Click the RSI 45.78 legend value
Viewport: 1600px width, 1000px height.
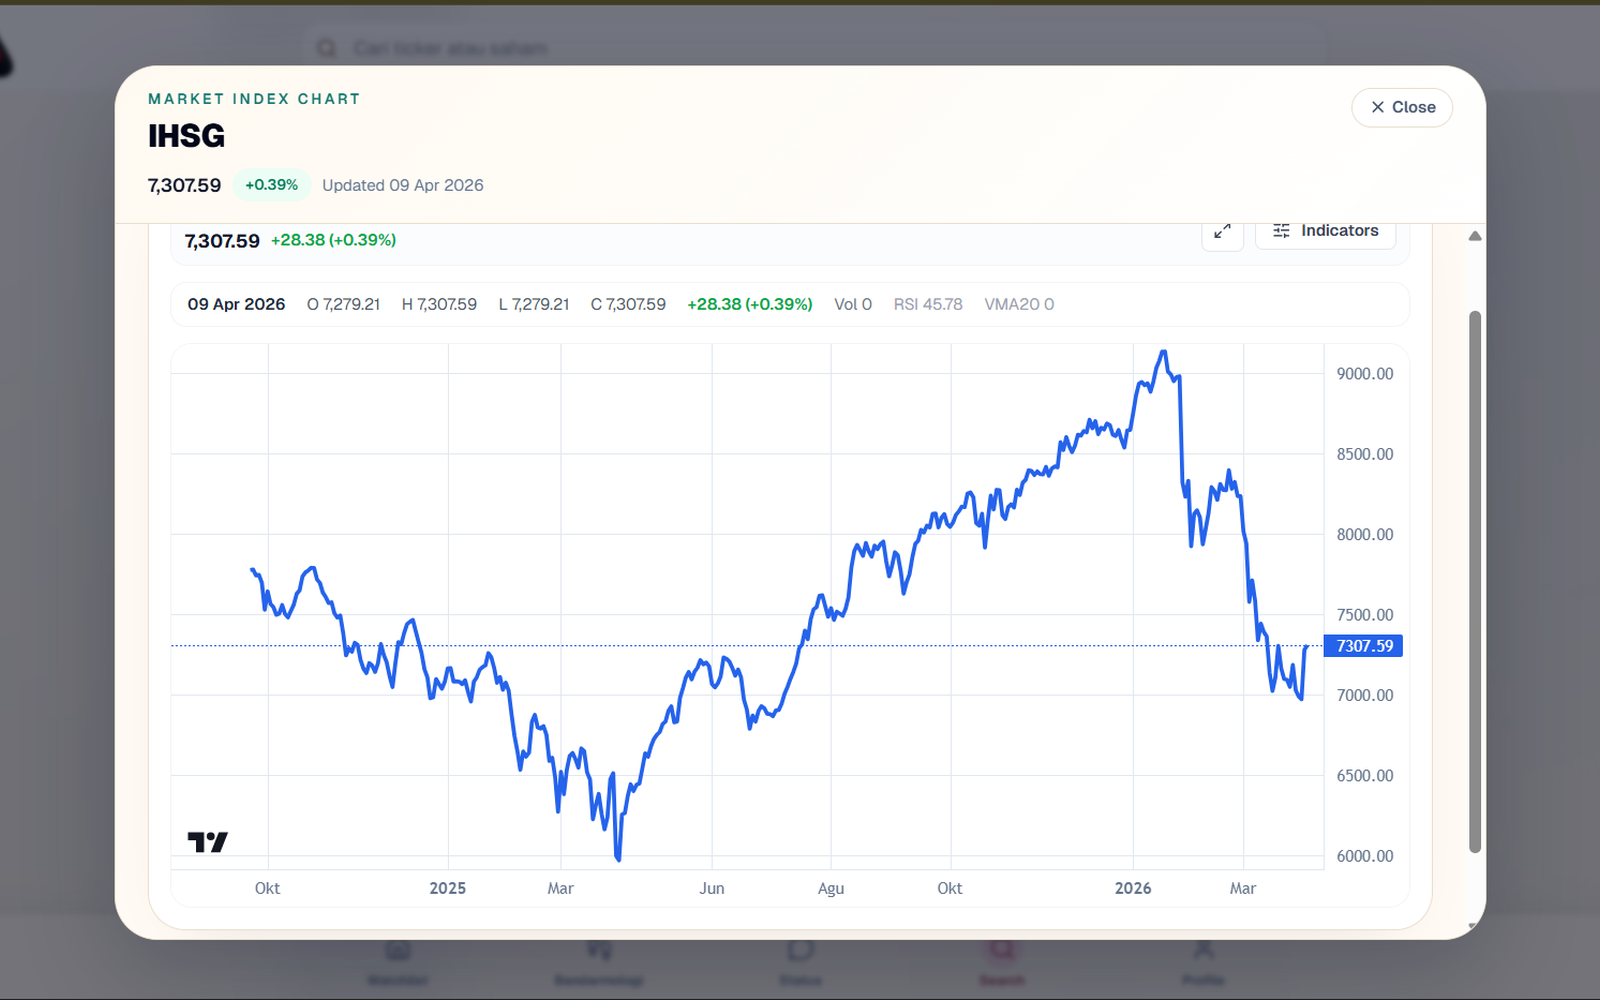(x=927, y=304)
